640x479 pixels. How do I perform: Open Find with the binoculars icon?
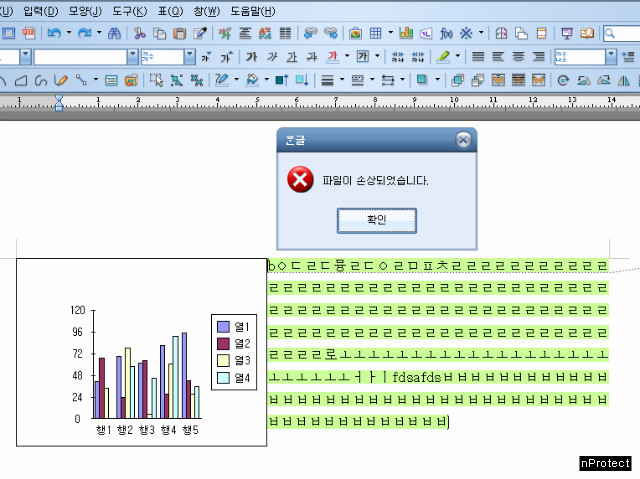point(114,33)
